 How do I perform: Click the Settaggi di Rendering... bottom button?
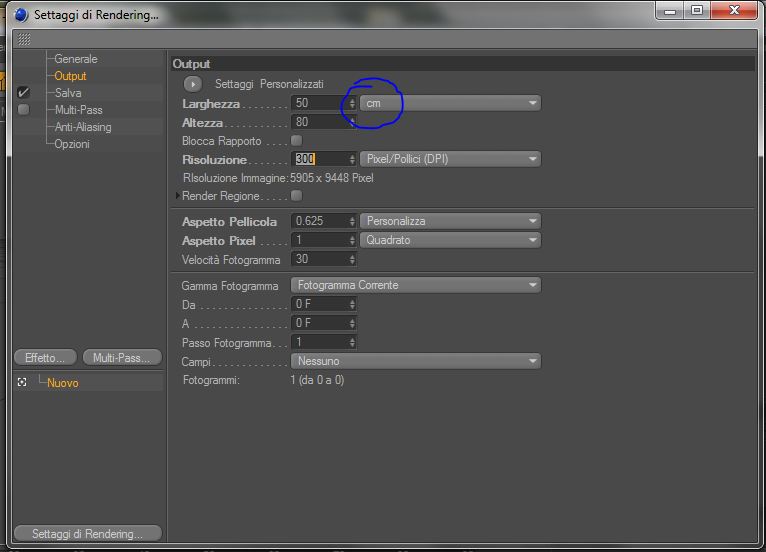click(88, 533)
